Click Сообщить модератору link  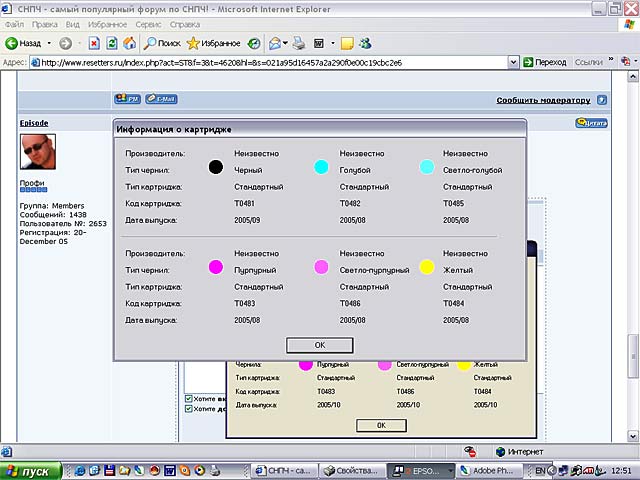tap(543, 100)
